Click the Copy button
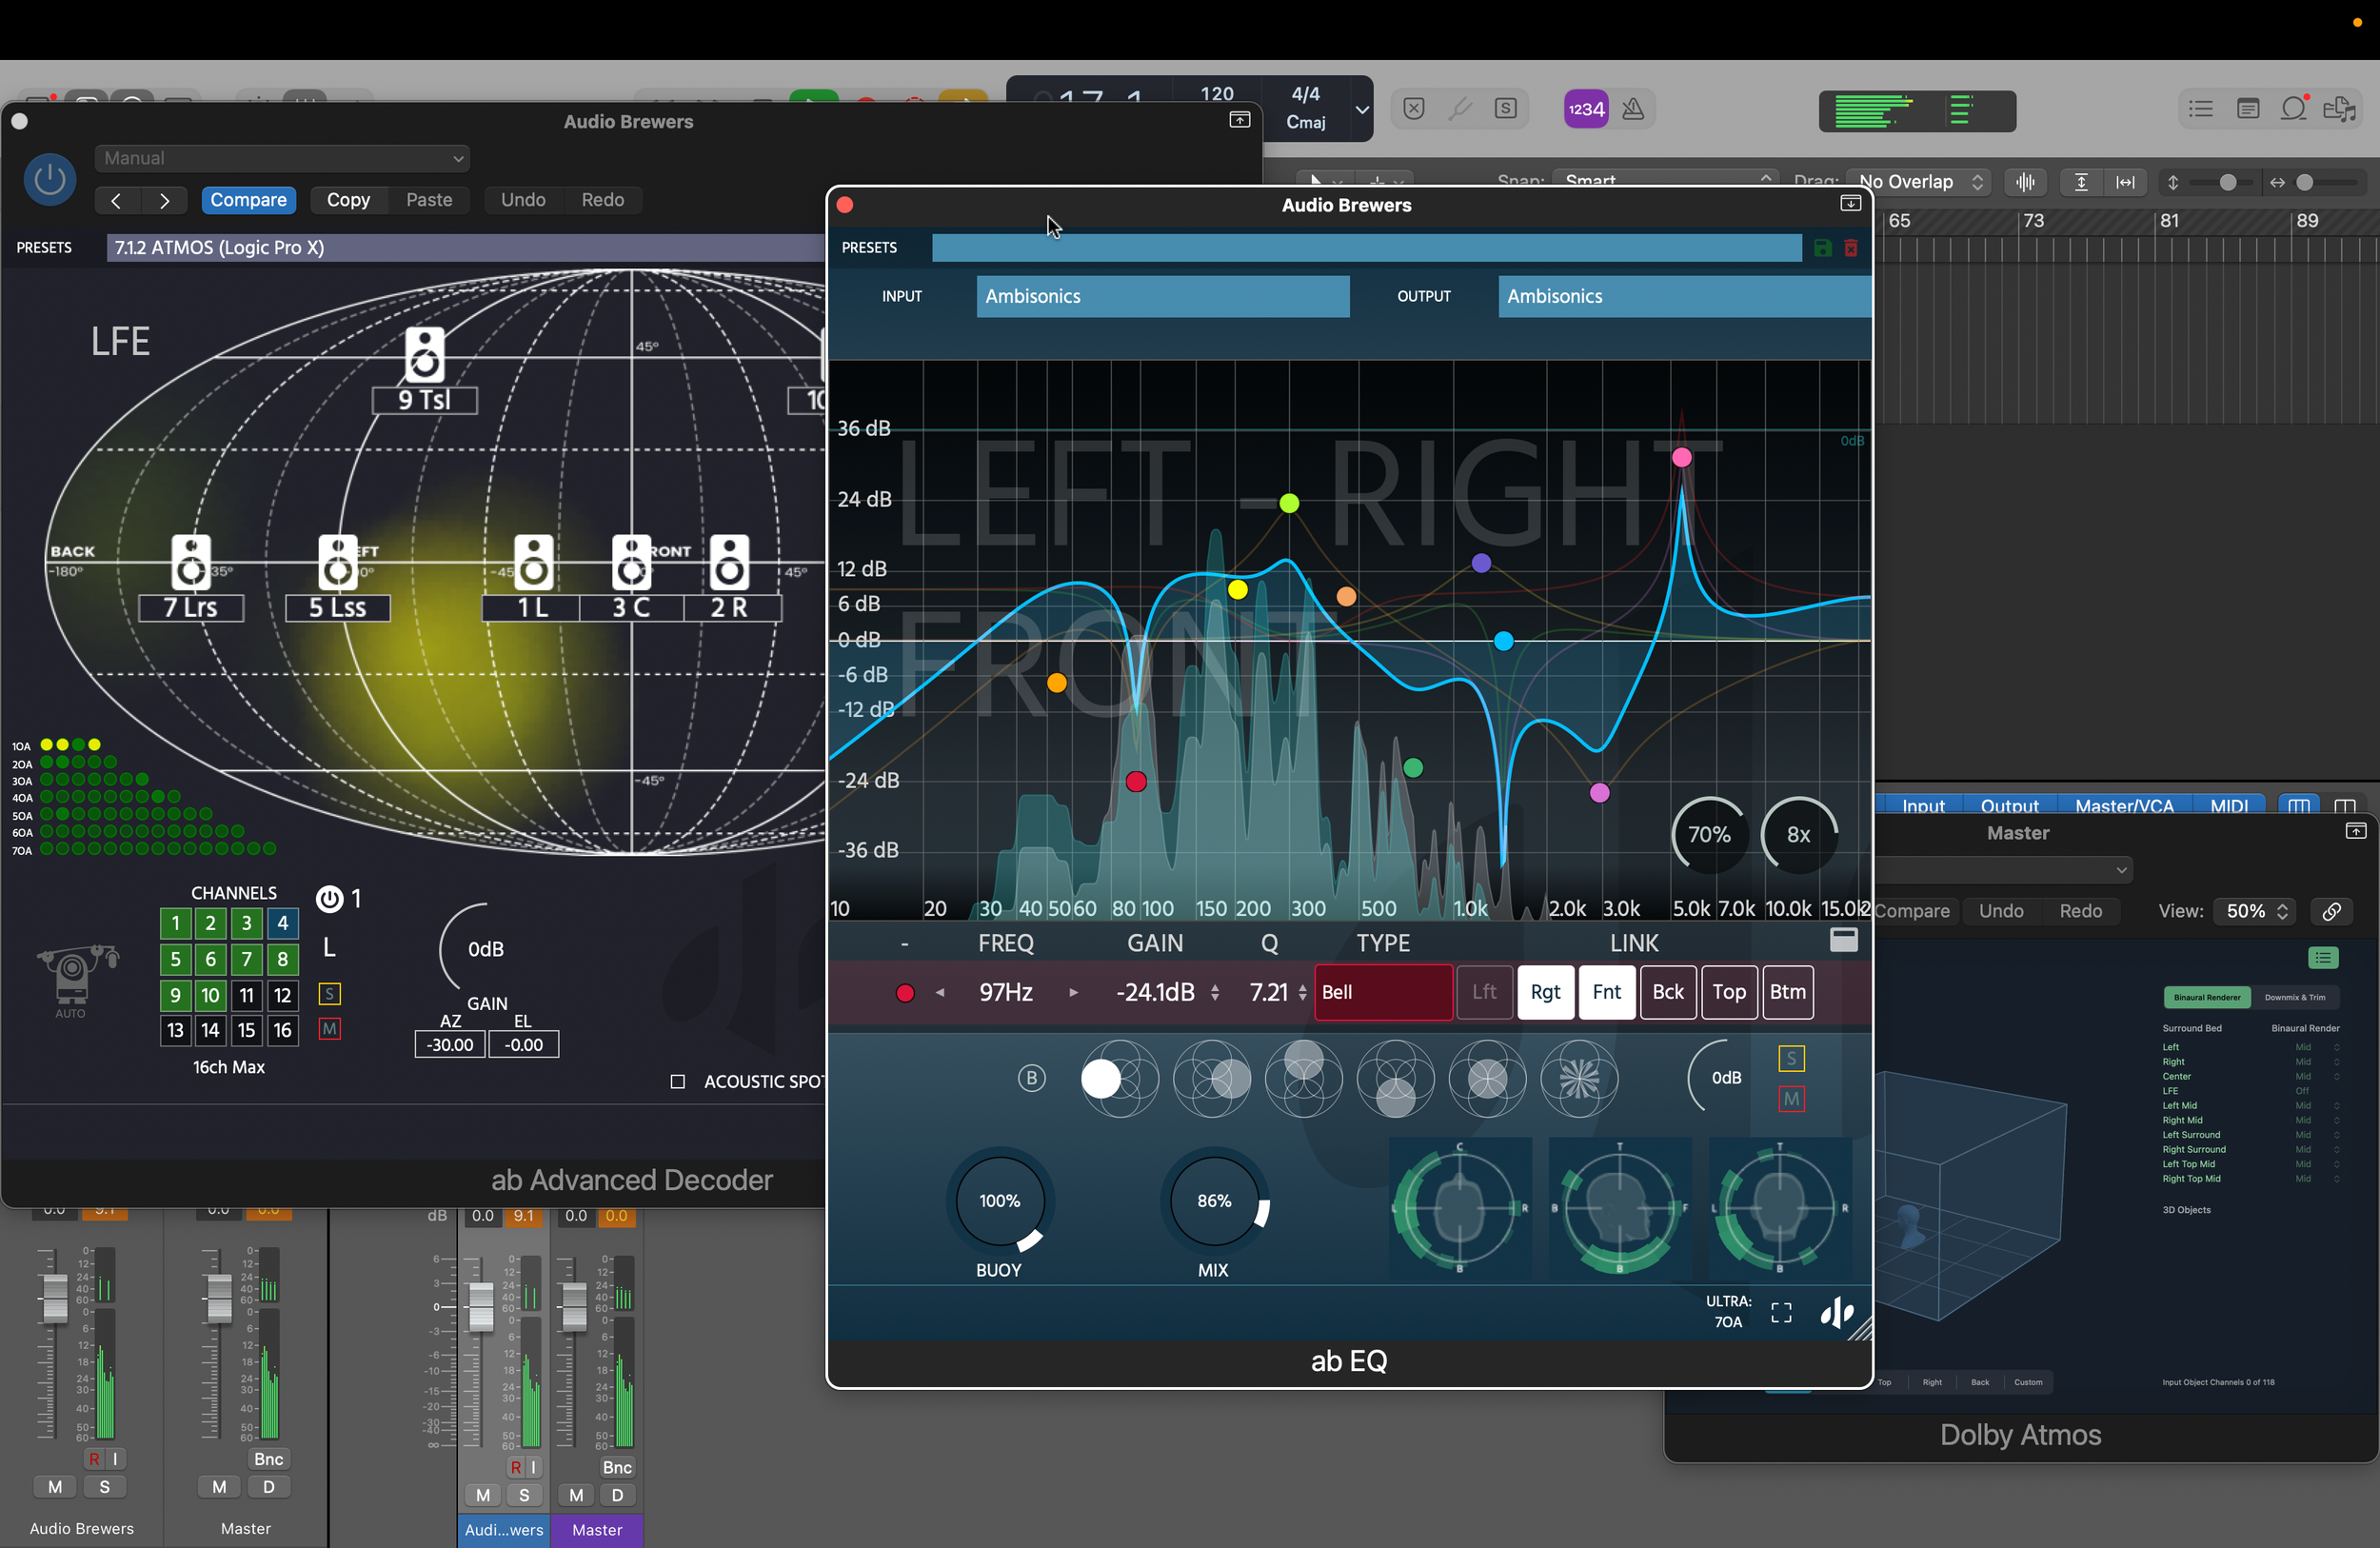Viewport: 2380px width, 1548px height. point(348,200)
